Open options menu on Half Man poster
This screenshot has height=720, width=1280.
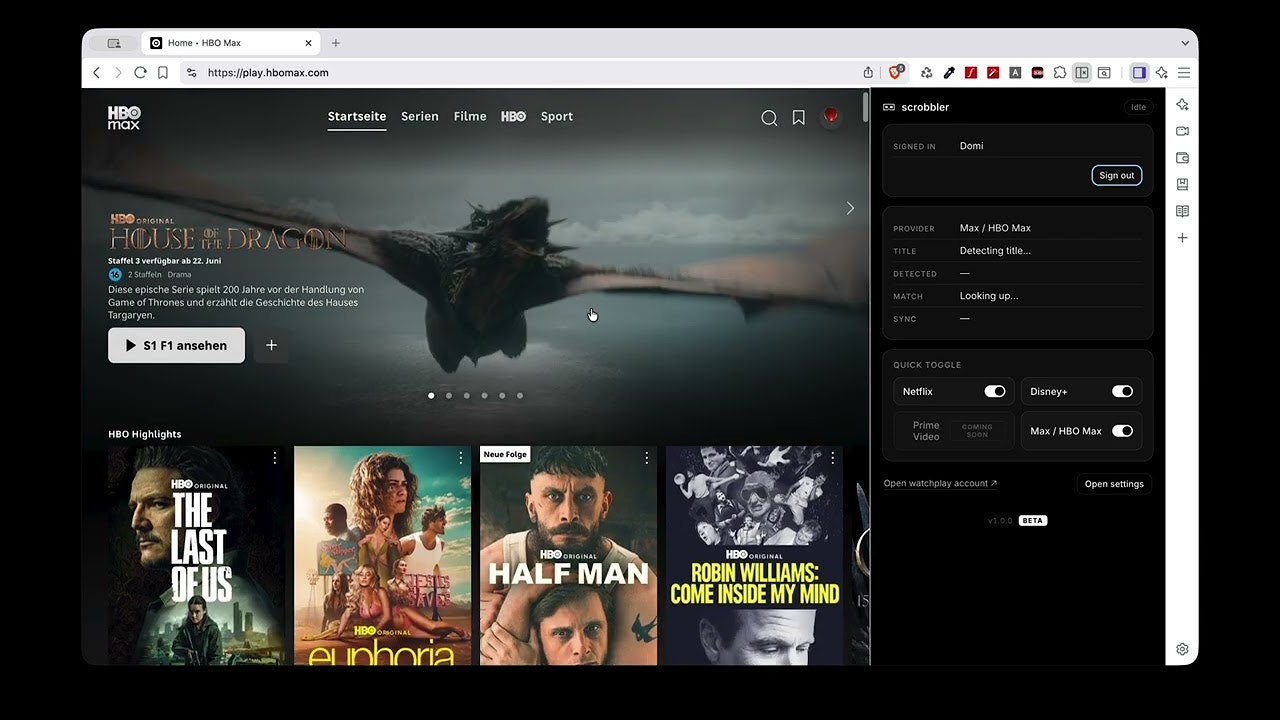click(647, 458)
